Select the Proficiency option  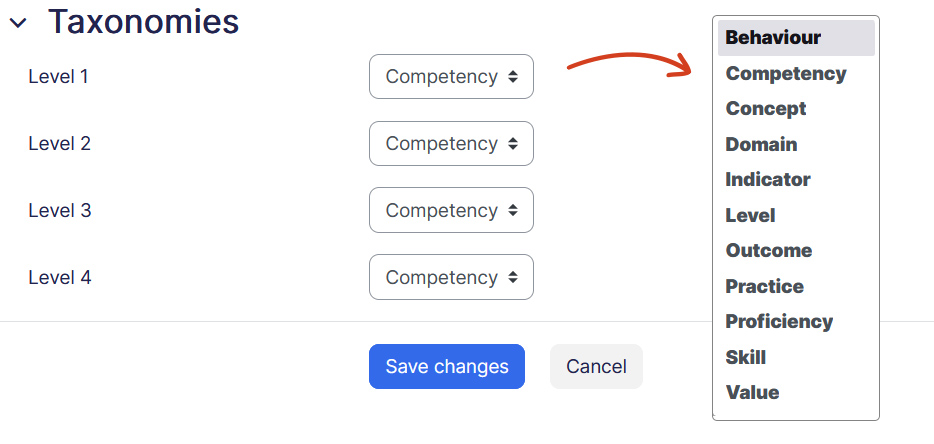click(x=779, y=322)
